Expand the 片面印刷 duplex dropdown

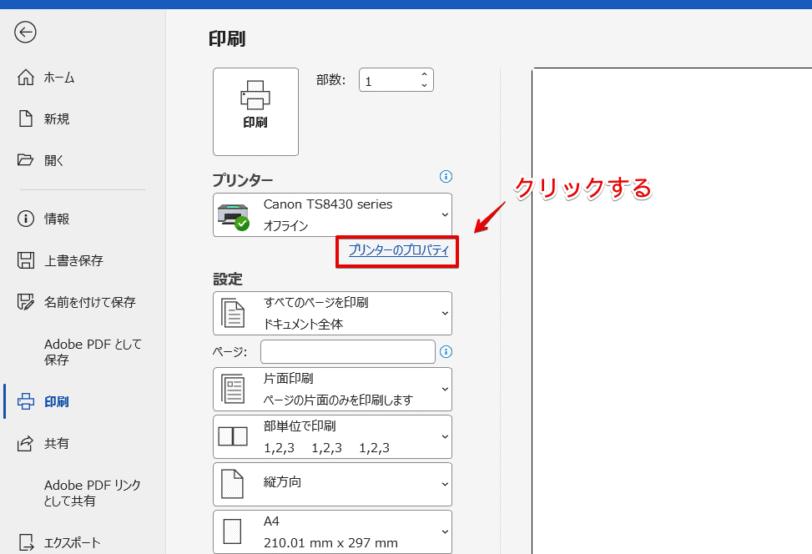(x=332, y=389)
